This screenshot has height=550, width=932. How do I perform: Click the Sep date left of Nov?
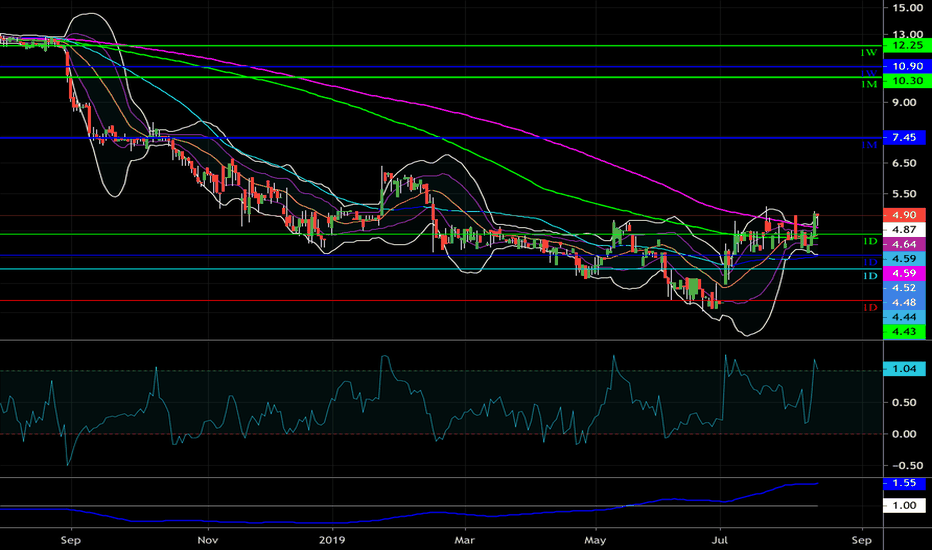pyautogui.click(x=70, y=540)
